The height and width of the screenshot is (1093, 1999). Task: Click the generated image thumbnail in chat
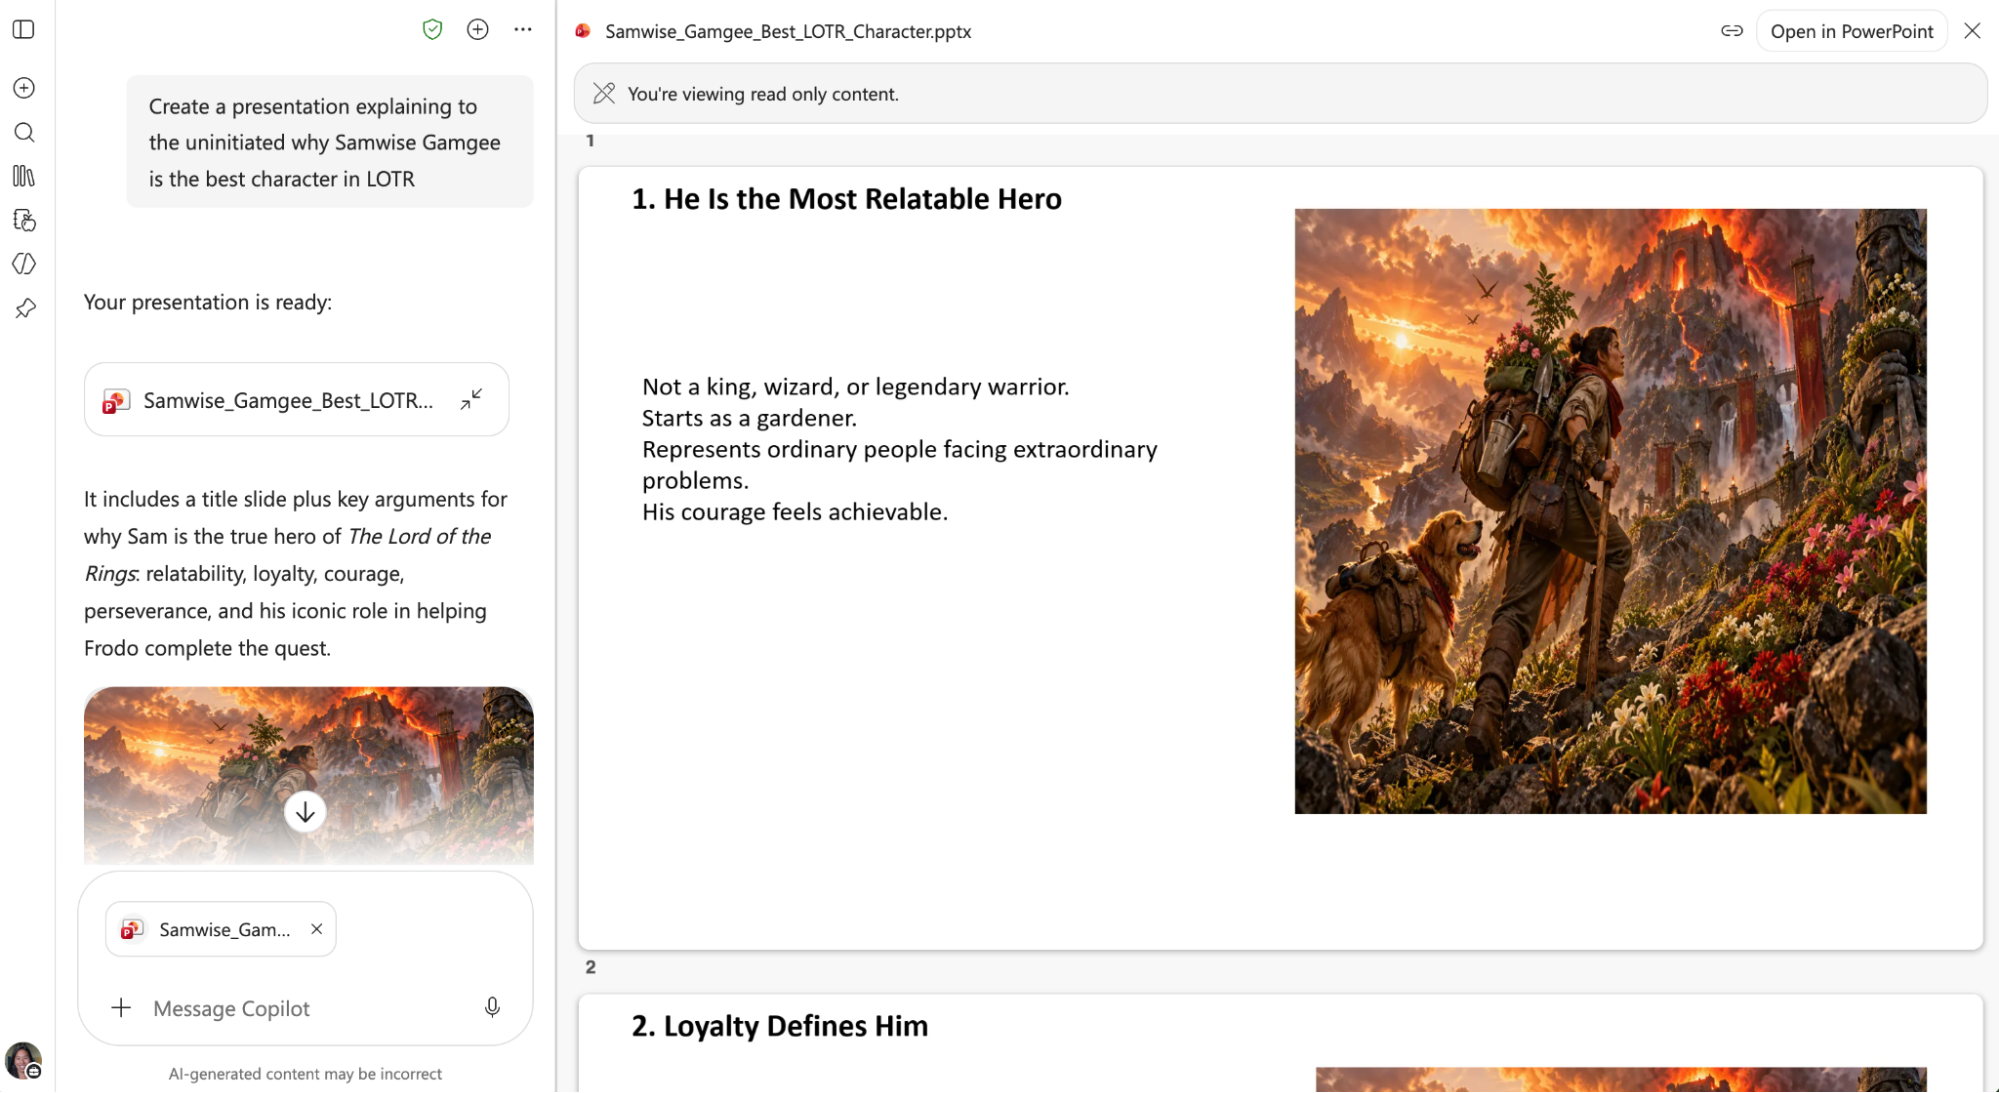coord(308,775)
